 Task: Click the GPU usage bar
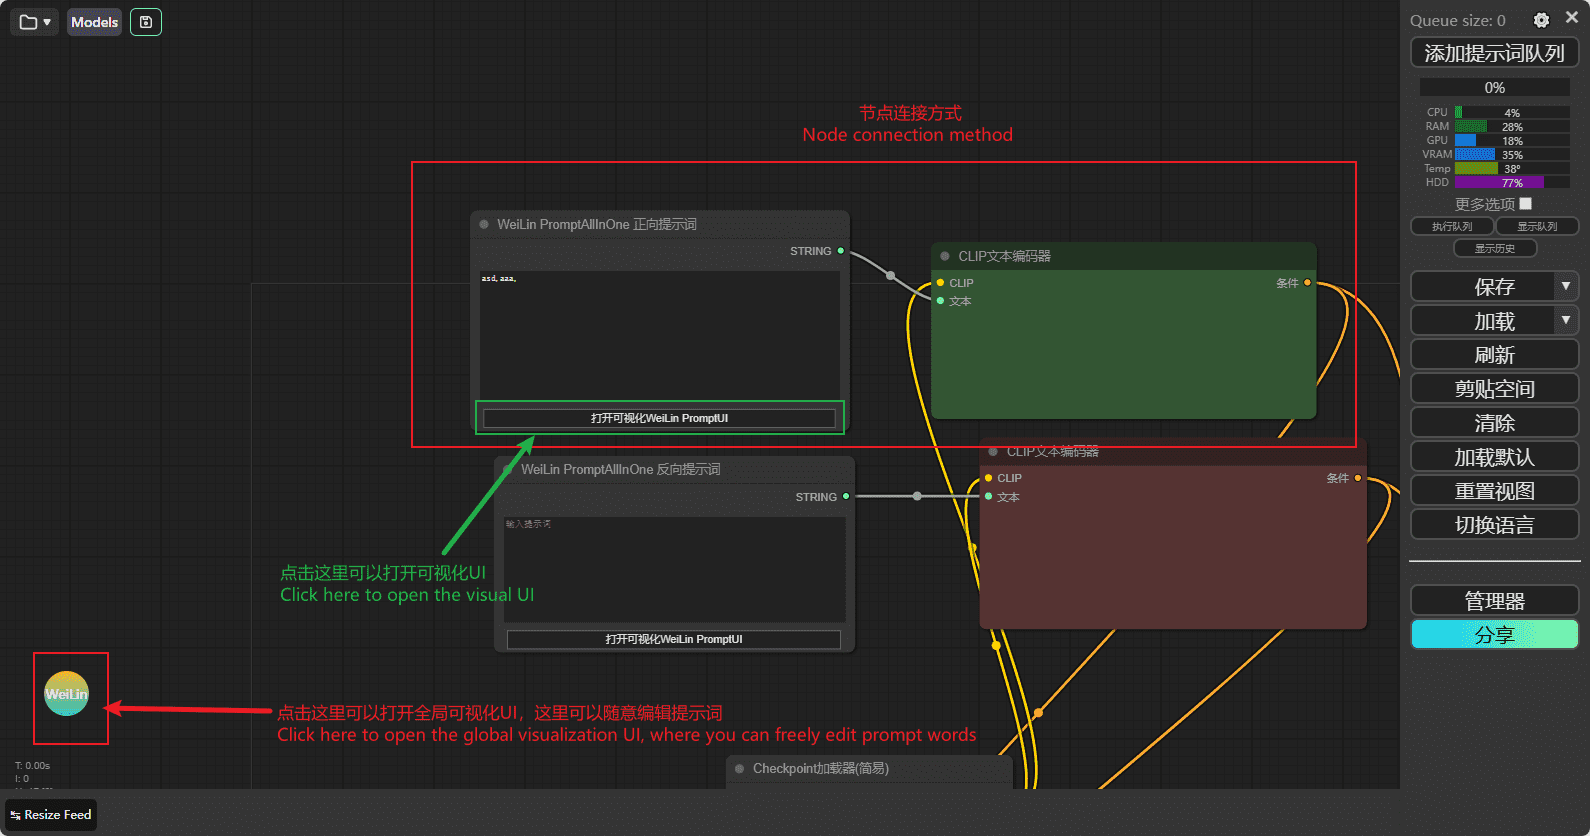click(1512, 141)
